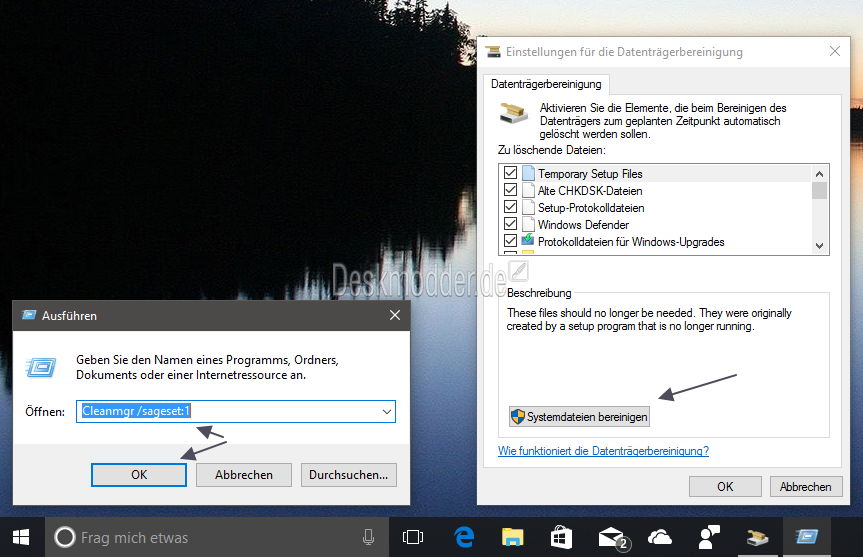This screenshot has width=863, height=557.
Task: Click the file list scrollbar thumb
Action: coord(820,190)
